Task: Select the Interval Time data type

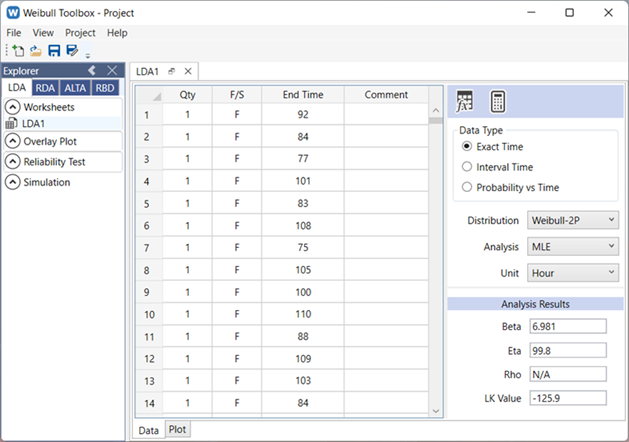Action: point(467,167)
